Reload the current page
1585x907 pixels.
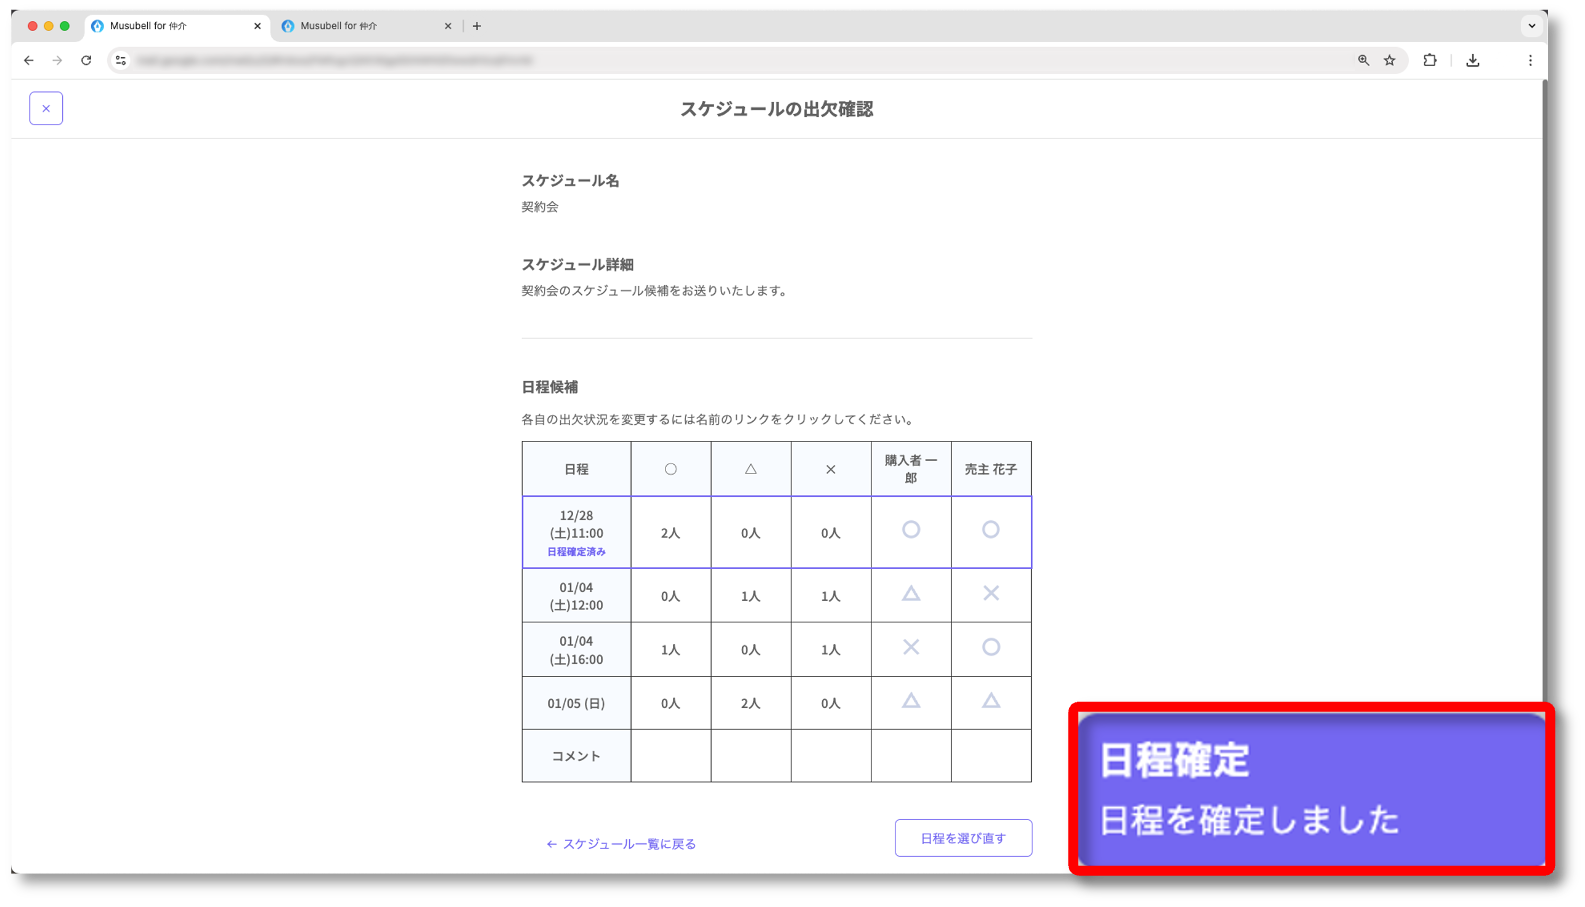click(x=86, y=60)
